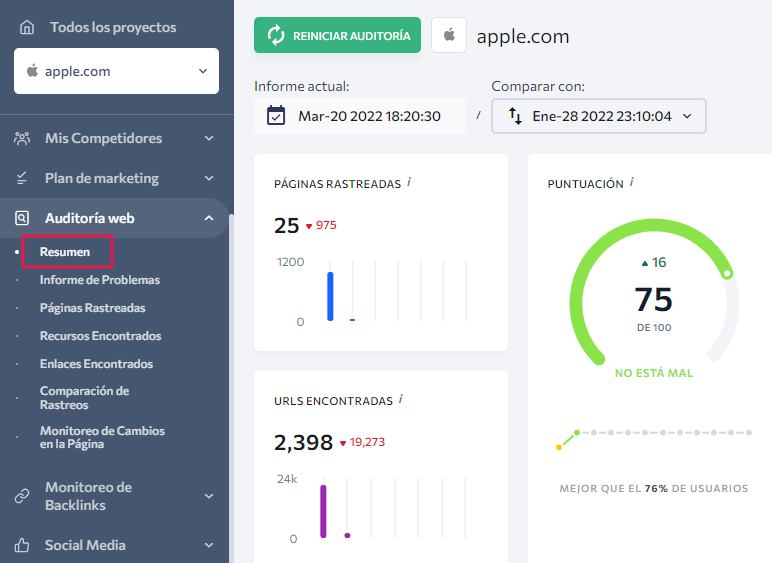The image size is (772, 563).
Task: Click the NO ESTÁ MAL score label
Action: click(654, 373)
